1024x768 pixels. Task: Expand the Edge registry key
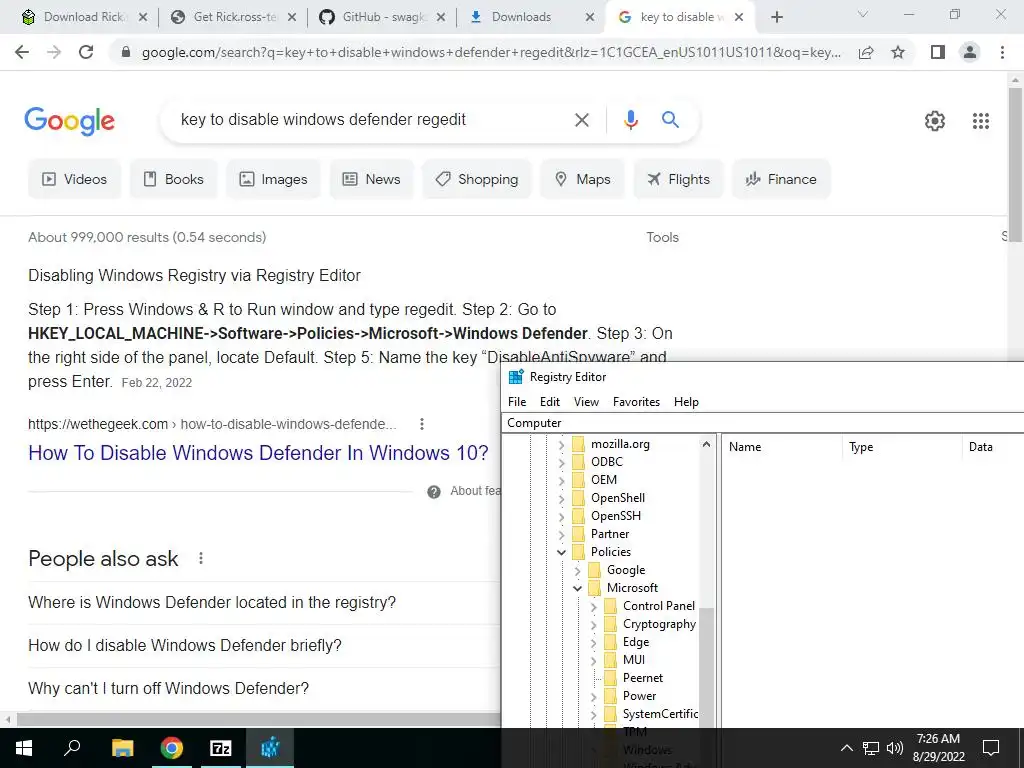[x=593, y=643]
